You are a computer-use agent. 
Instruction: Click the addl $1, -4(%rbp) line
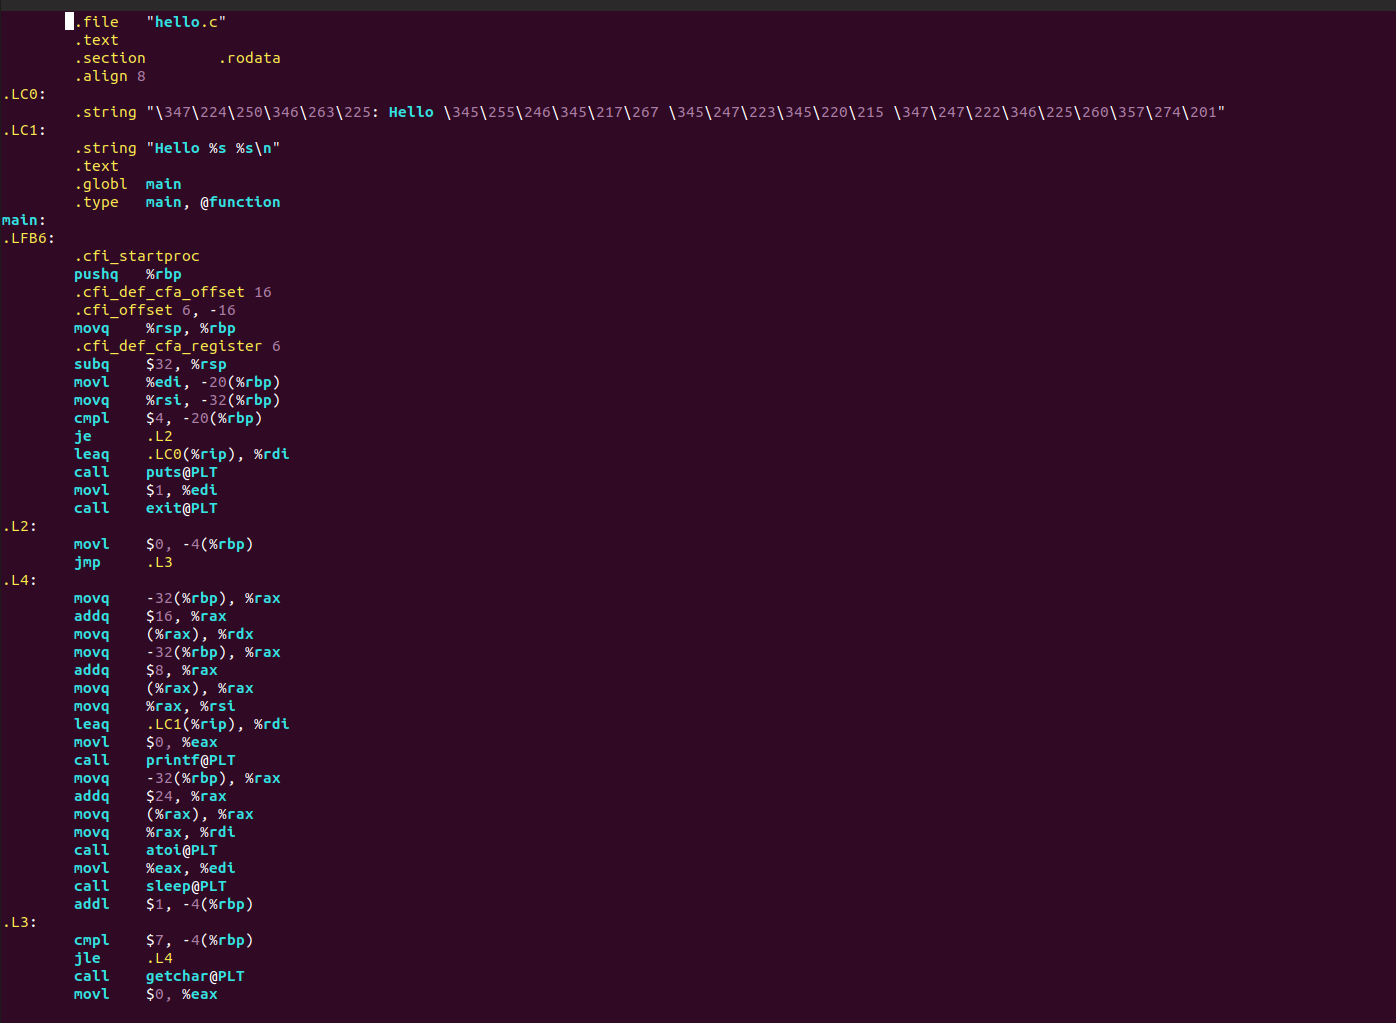pyautogui.click(x=164, y=904)
